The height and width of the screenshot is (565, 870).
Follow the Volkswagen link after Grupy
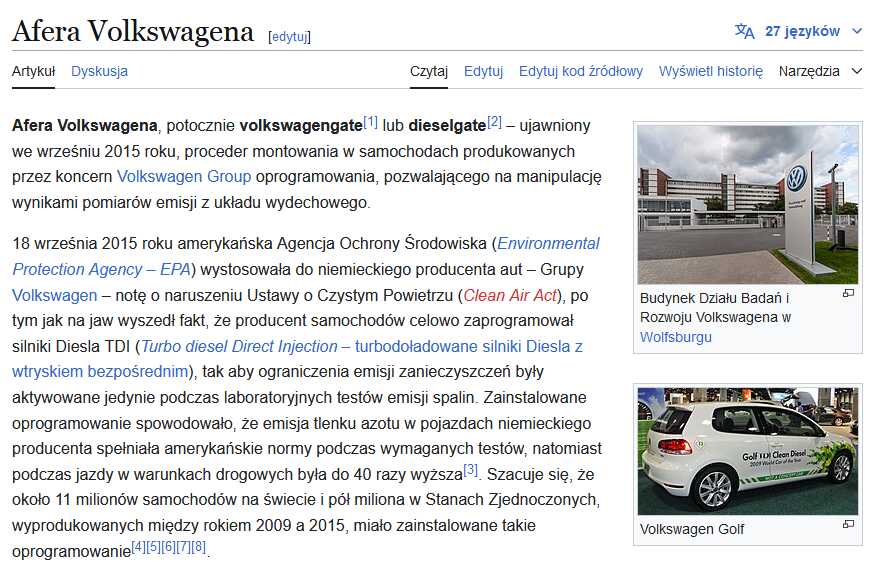pos(54,295)
